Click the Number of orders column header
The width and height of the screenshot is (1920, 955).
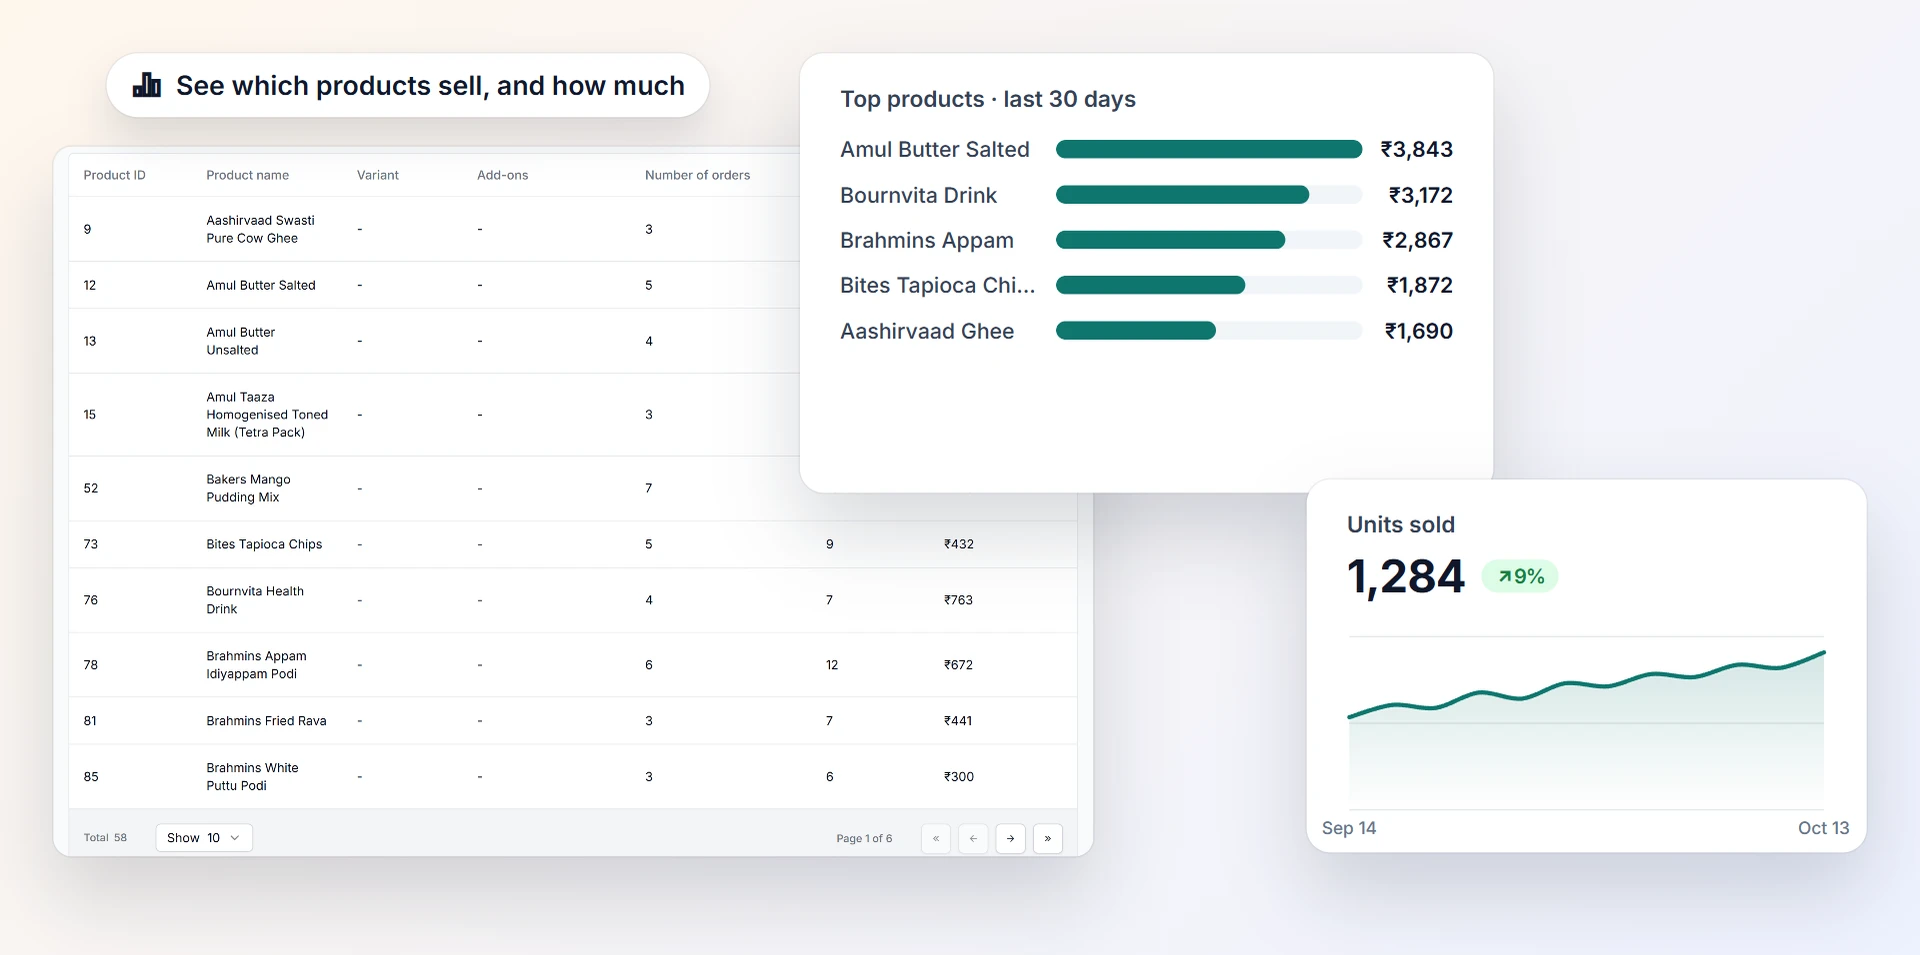pyautogui.click(x=697, y=175)
